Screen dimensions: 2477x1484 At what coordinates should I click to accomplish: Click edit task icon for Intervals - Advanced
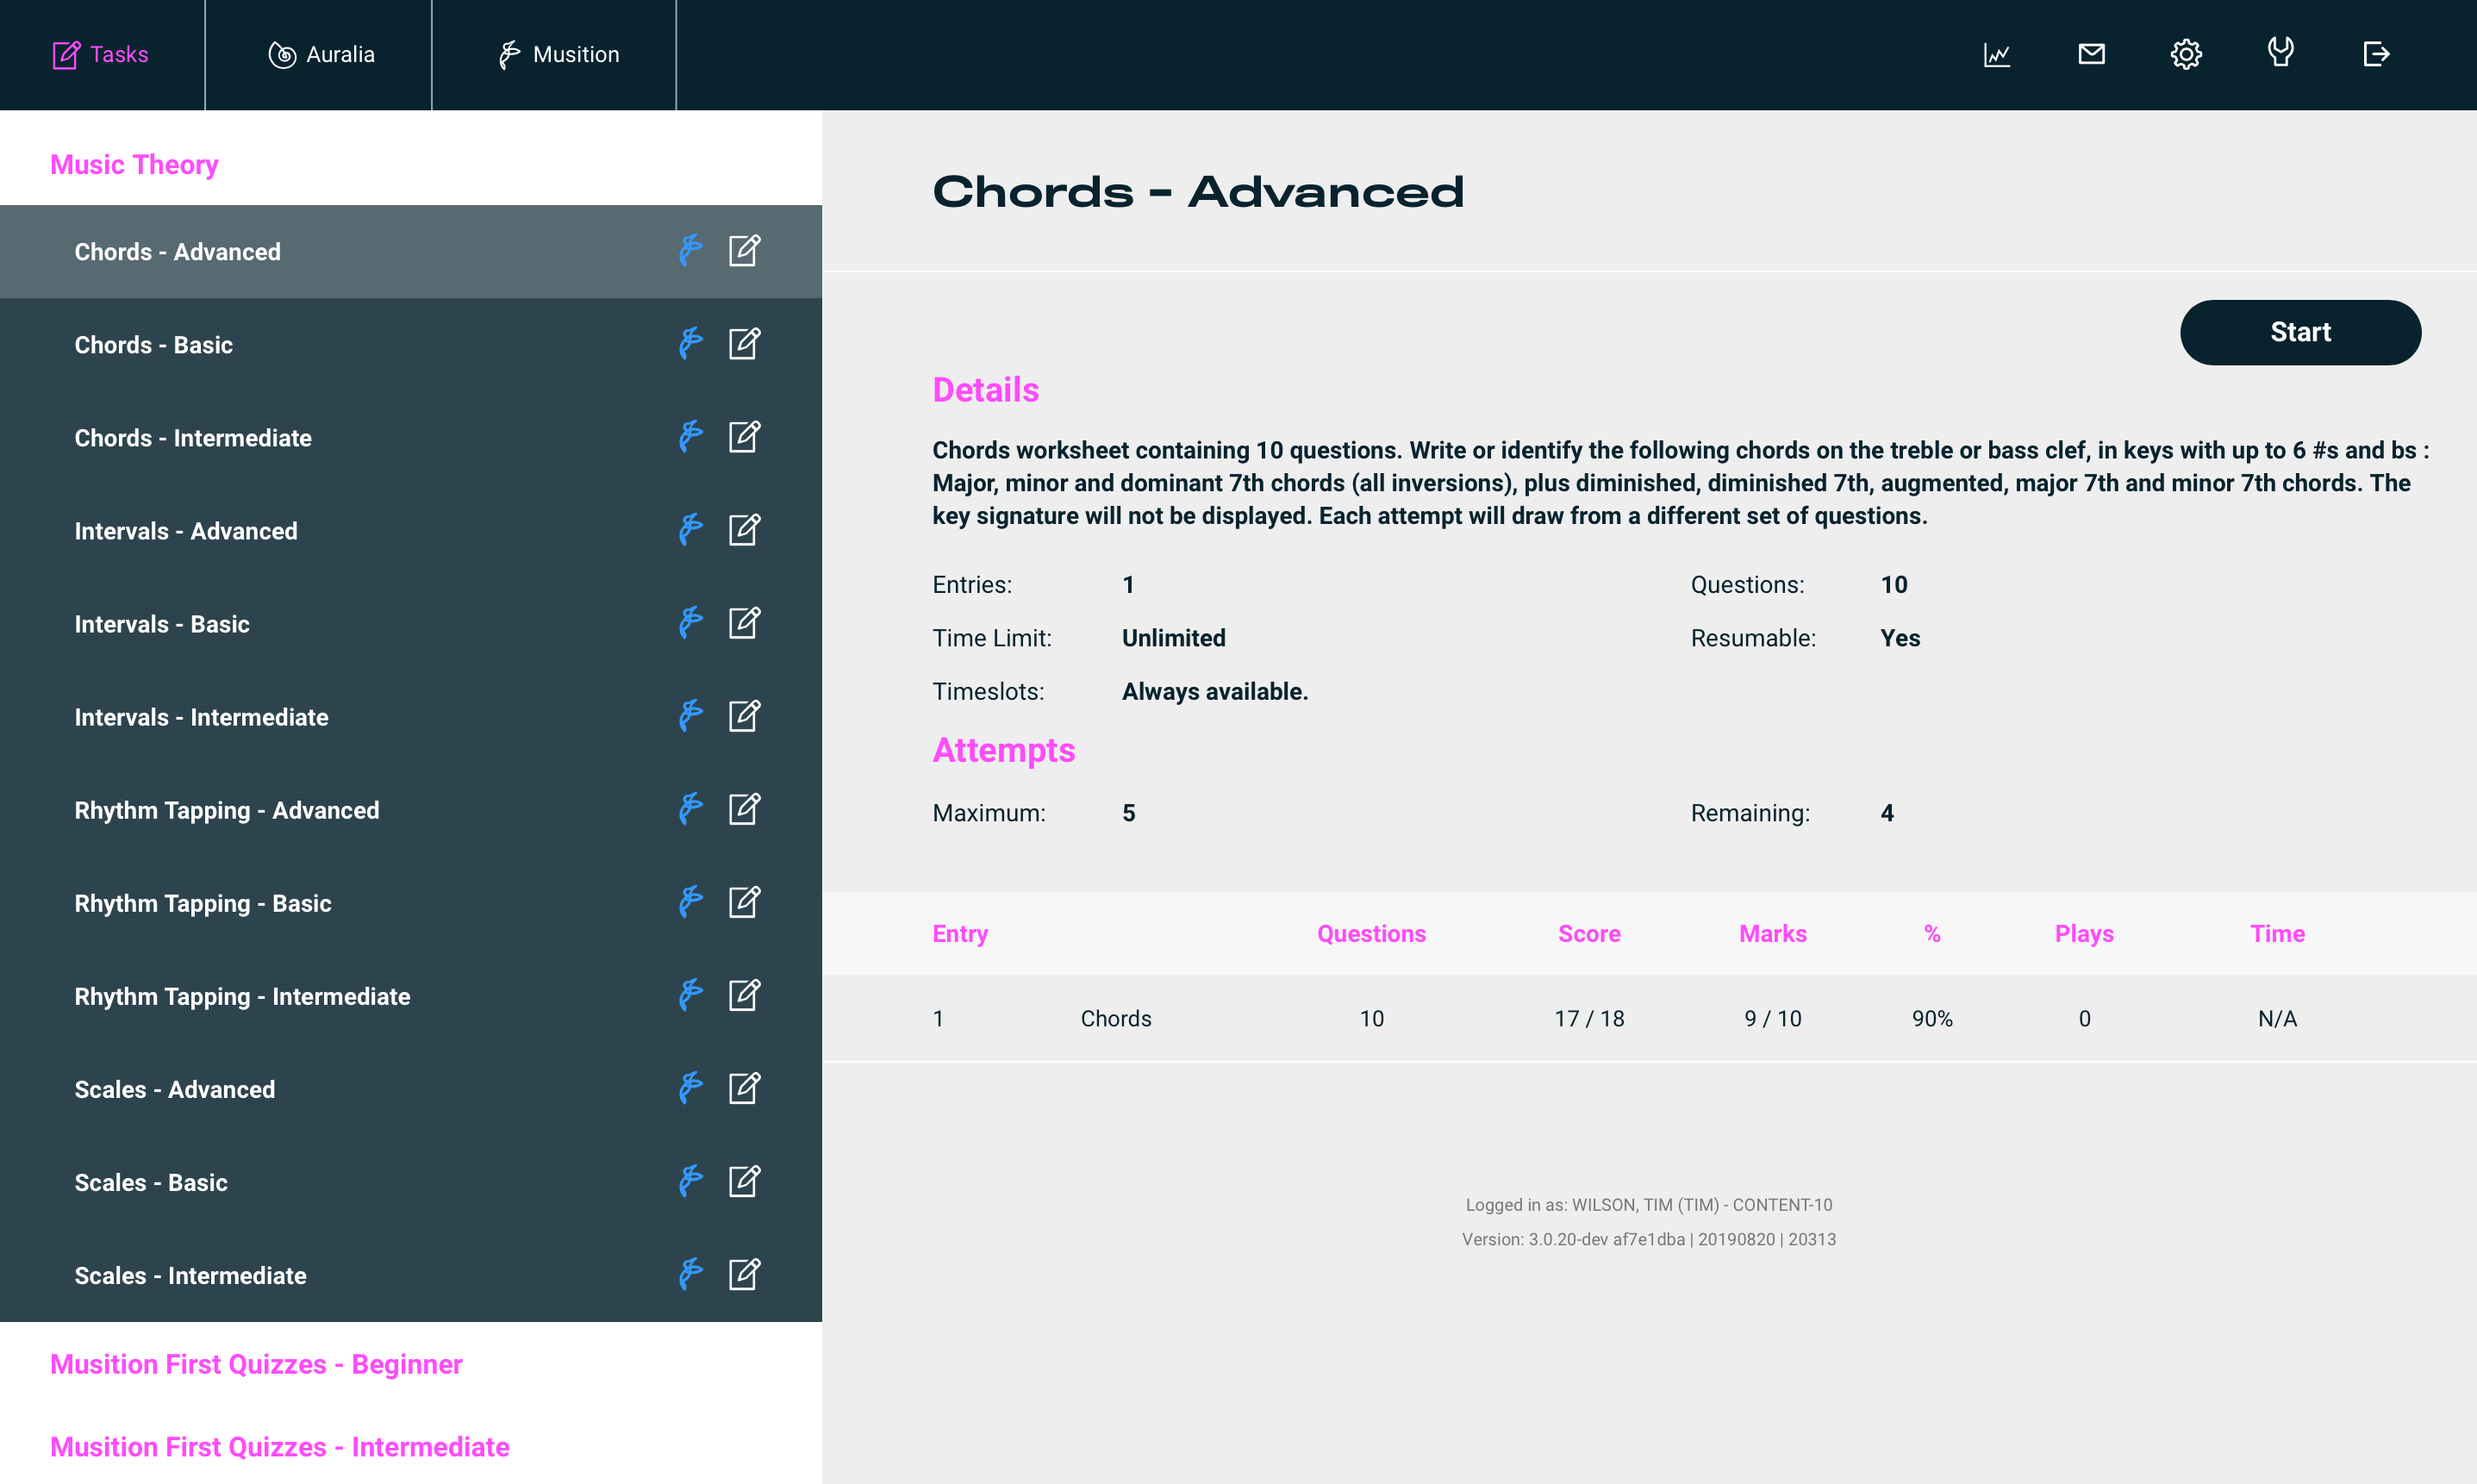click(744, 530)
